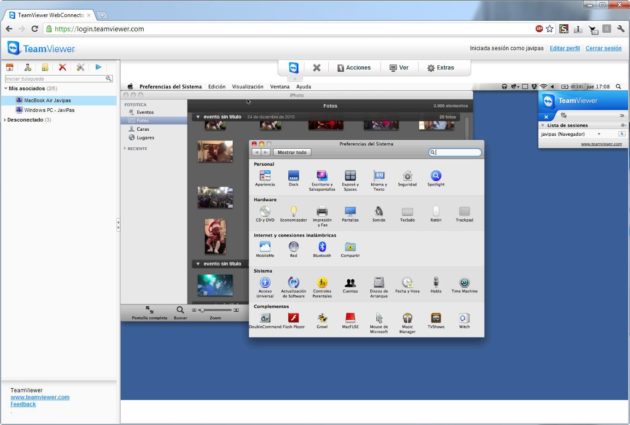Open the Trackpad preference pane

point(464,210)
